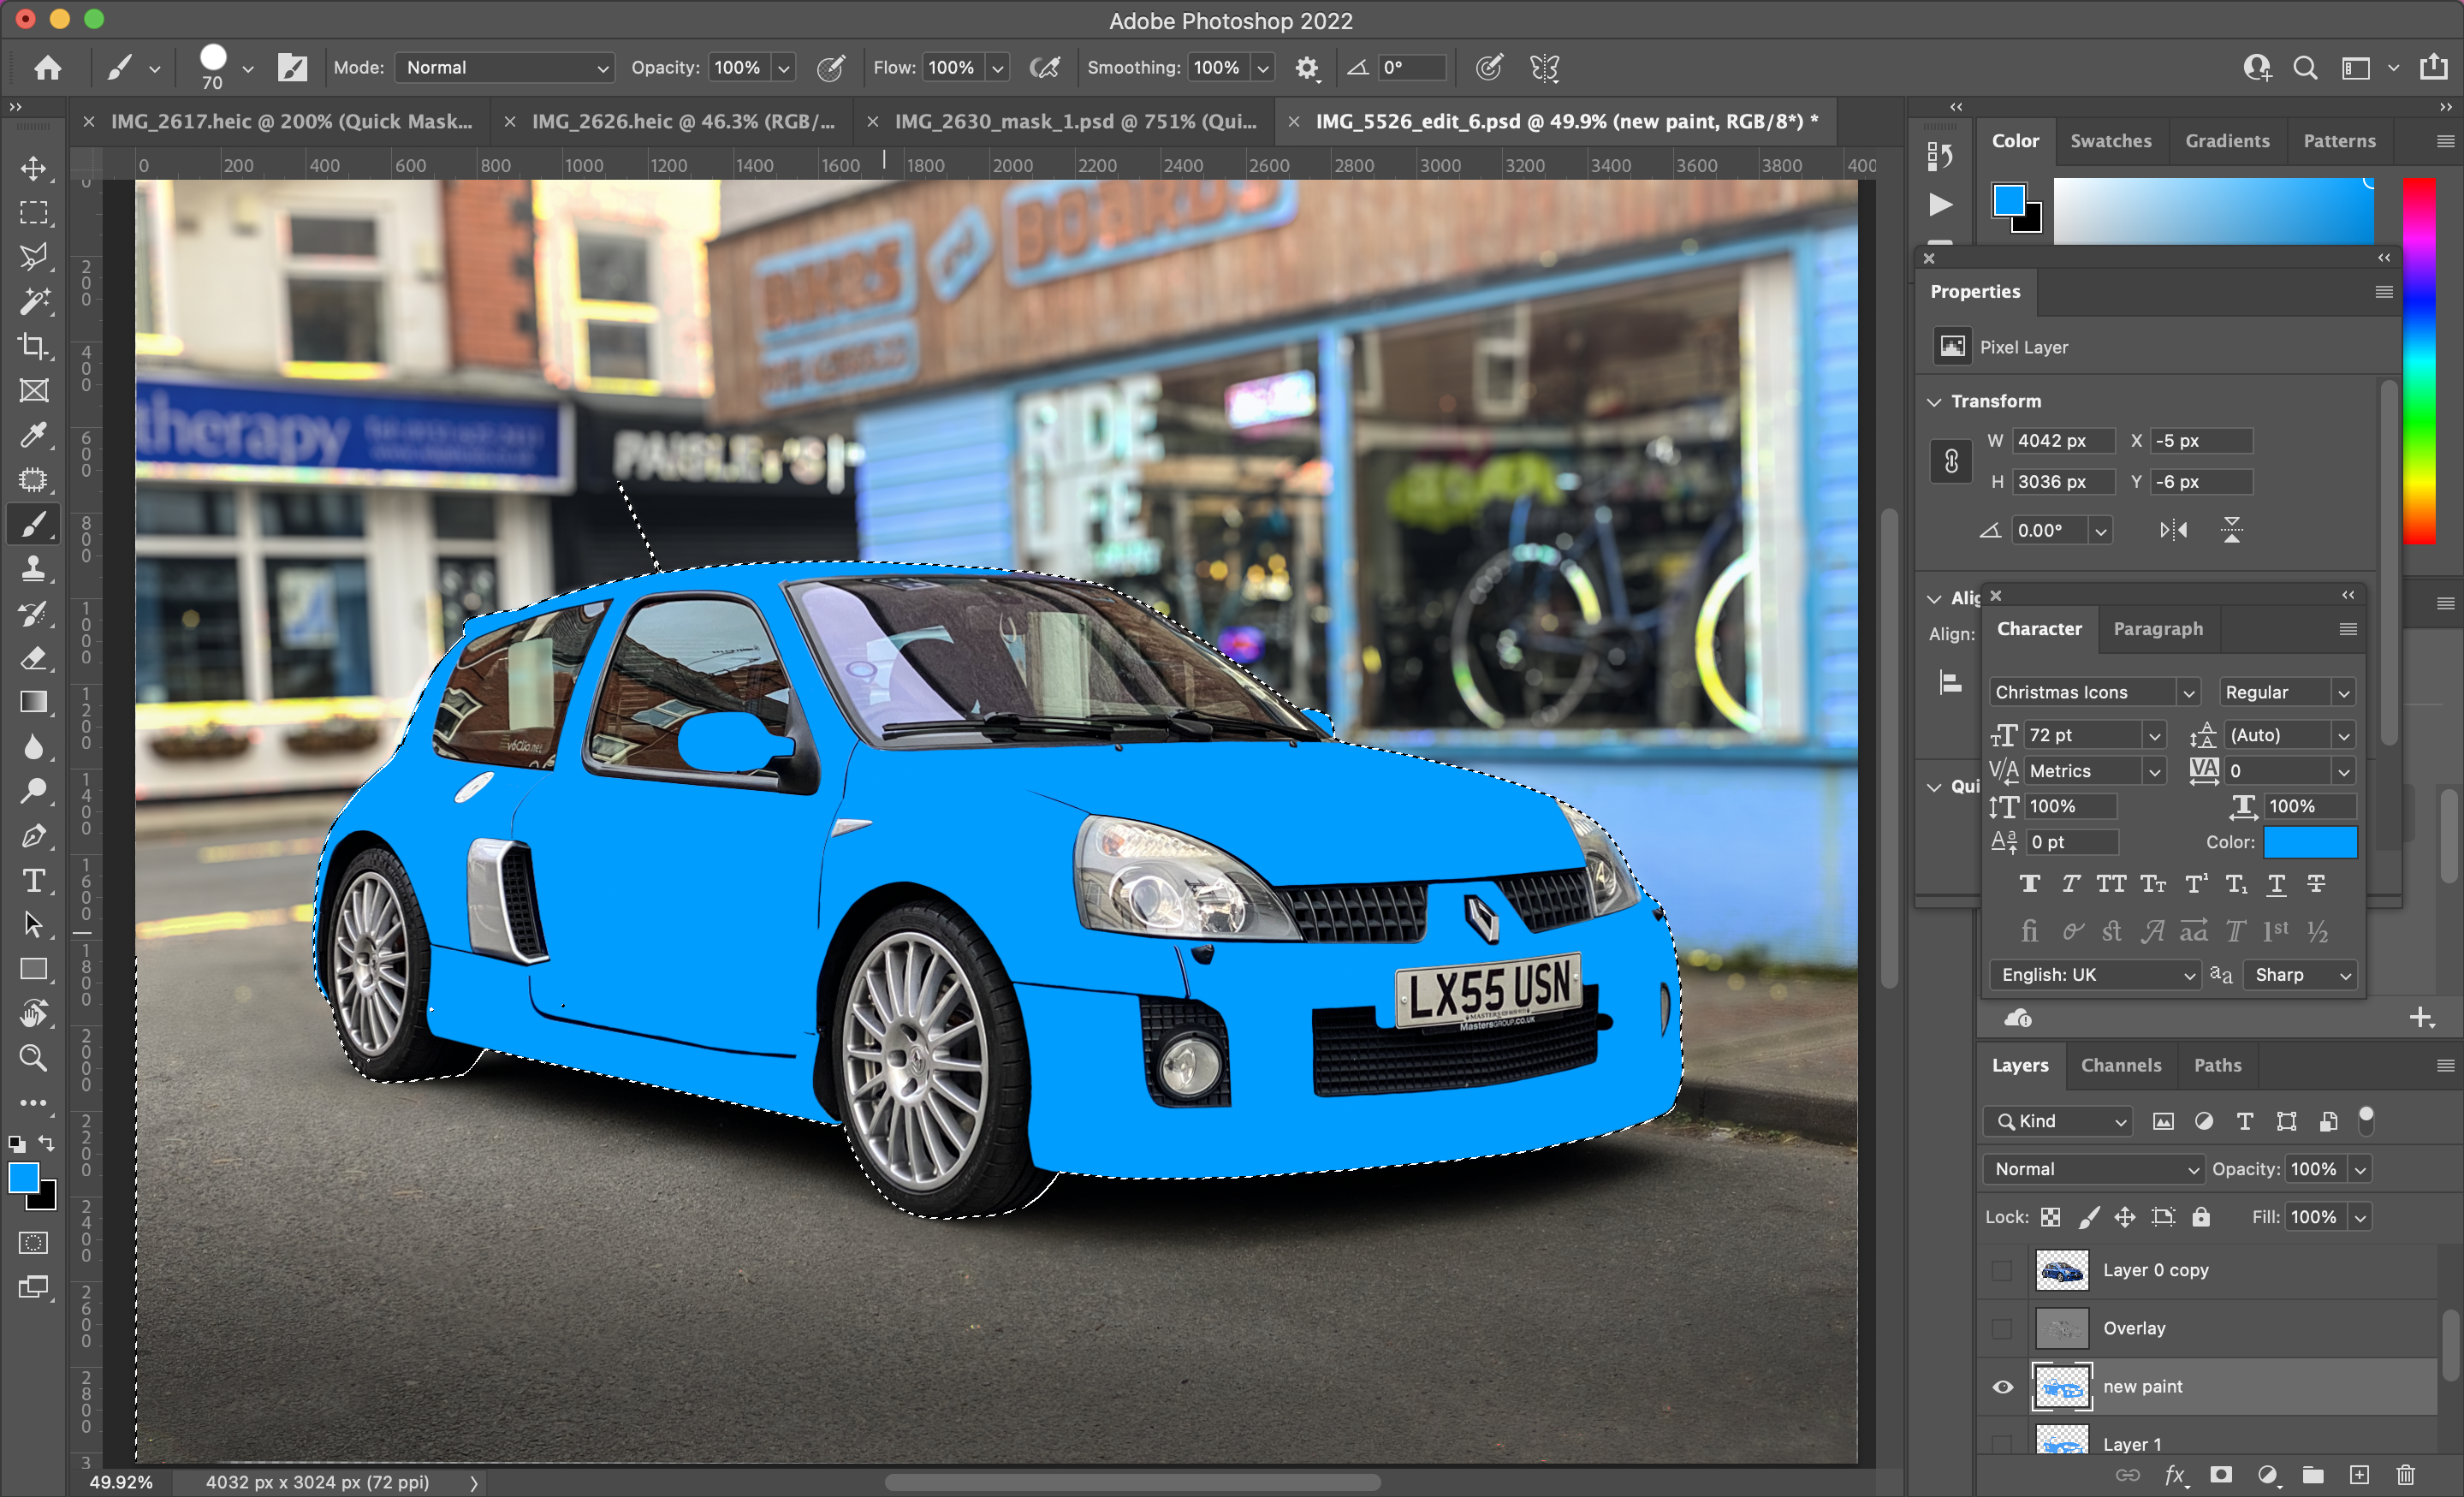Add a layer mask
This screenshot has width=2464, height=1497.
click(x=2221, y=1475)
